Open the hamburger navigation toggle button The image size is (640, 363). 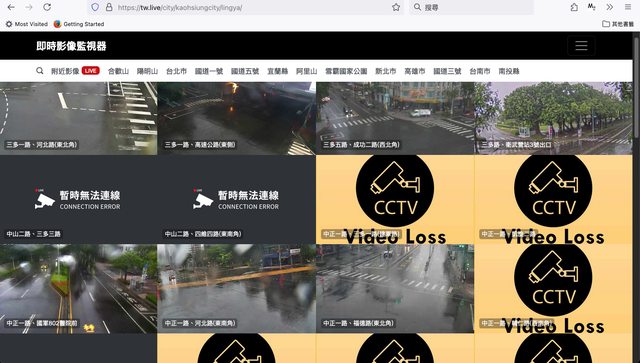tap(581, 46)
